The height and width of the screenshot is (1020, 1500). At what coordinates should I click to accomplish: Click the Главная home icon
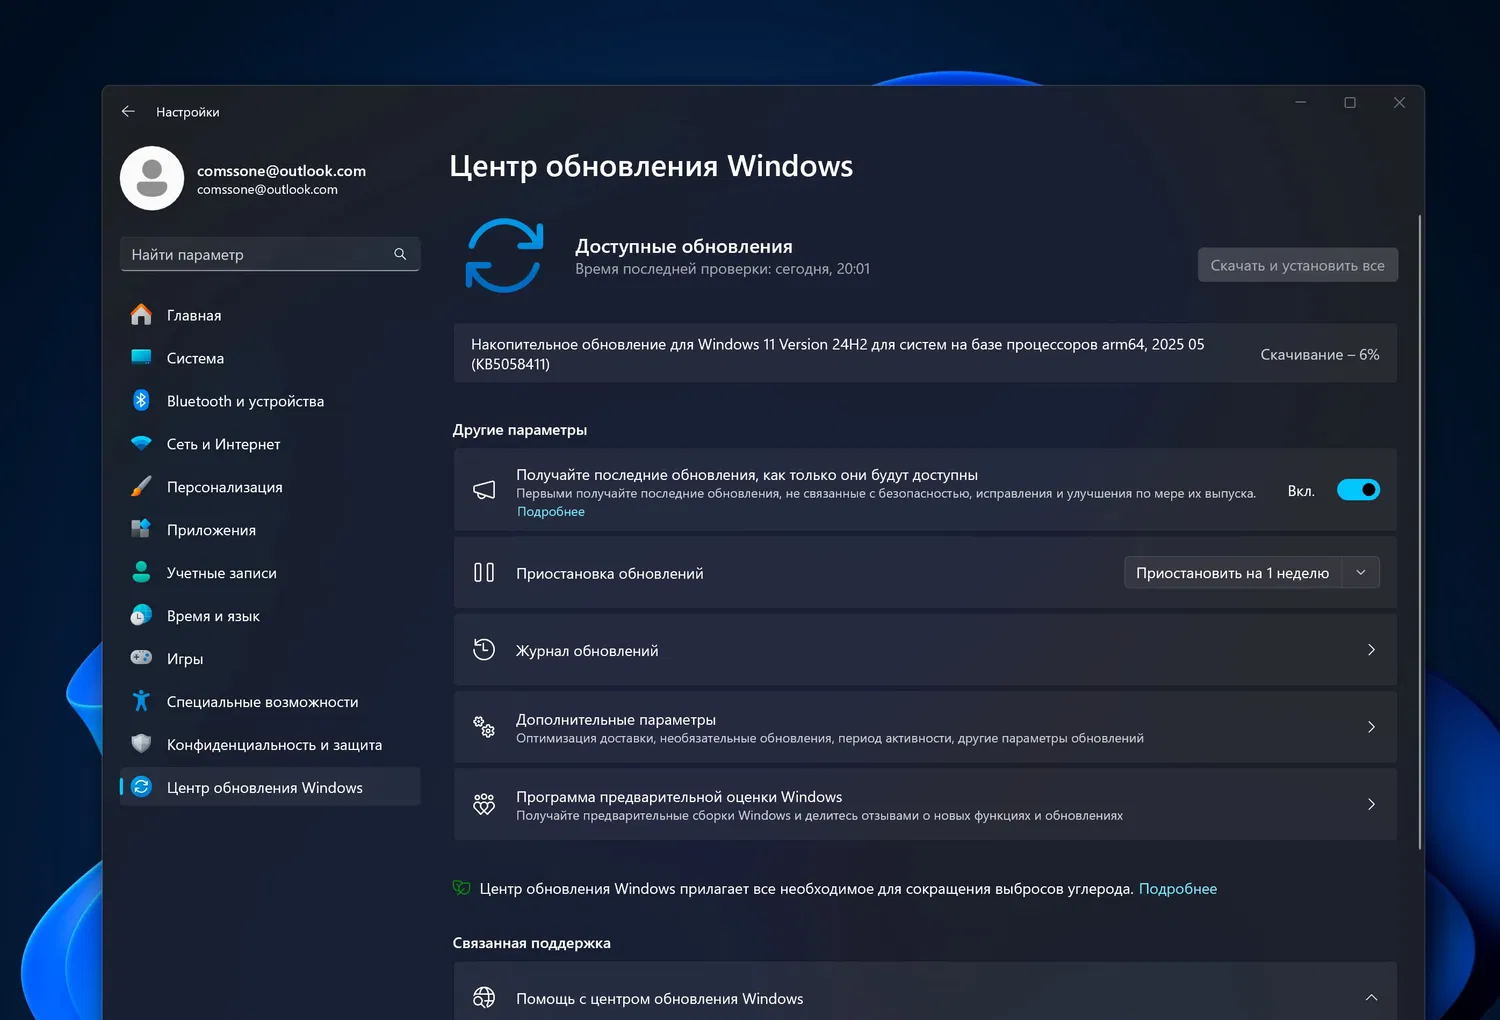[141, 315]
